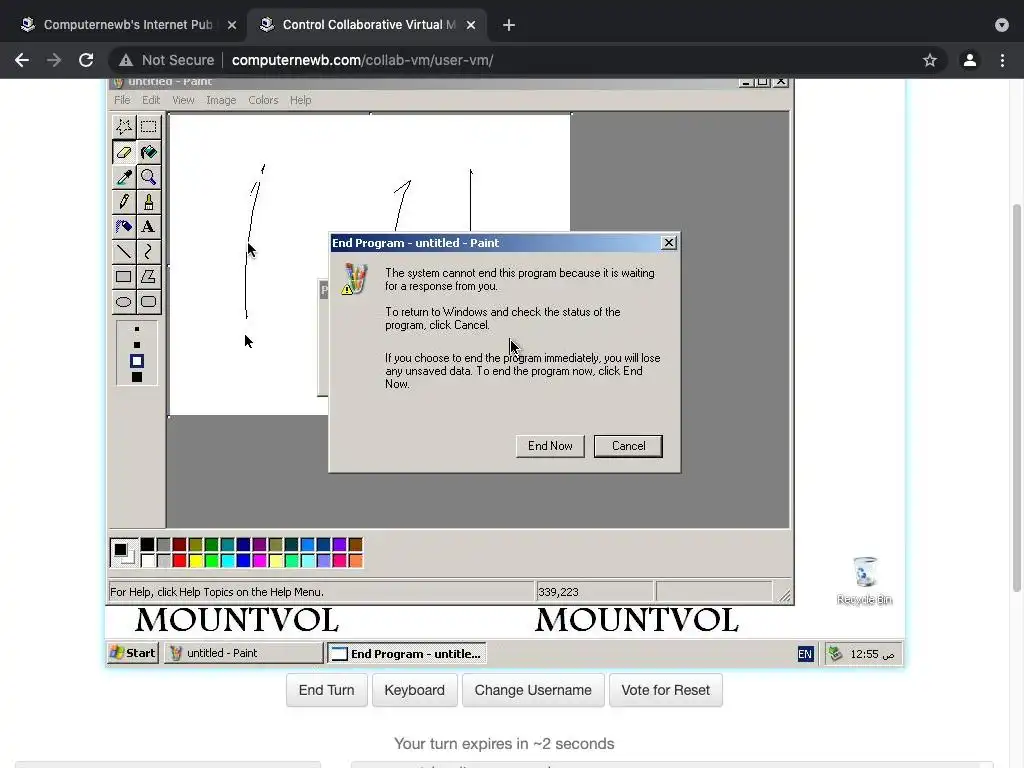The image size is (1024, 768).
Task: Reload the page with refresh button
Action: coord(86,60)
